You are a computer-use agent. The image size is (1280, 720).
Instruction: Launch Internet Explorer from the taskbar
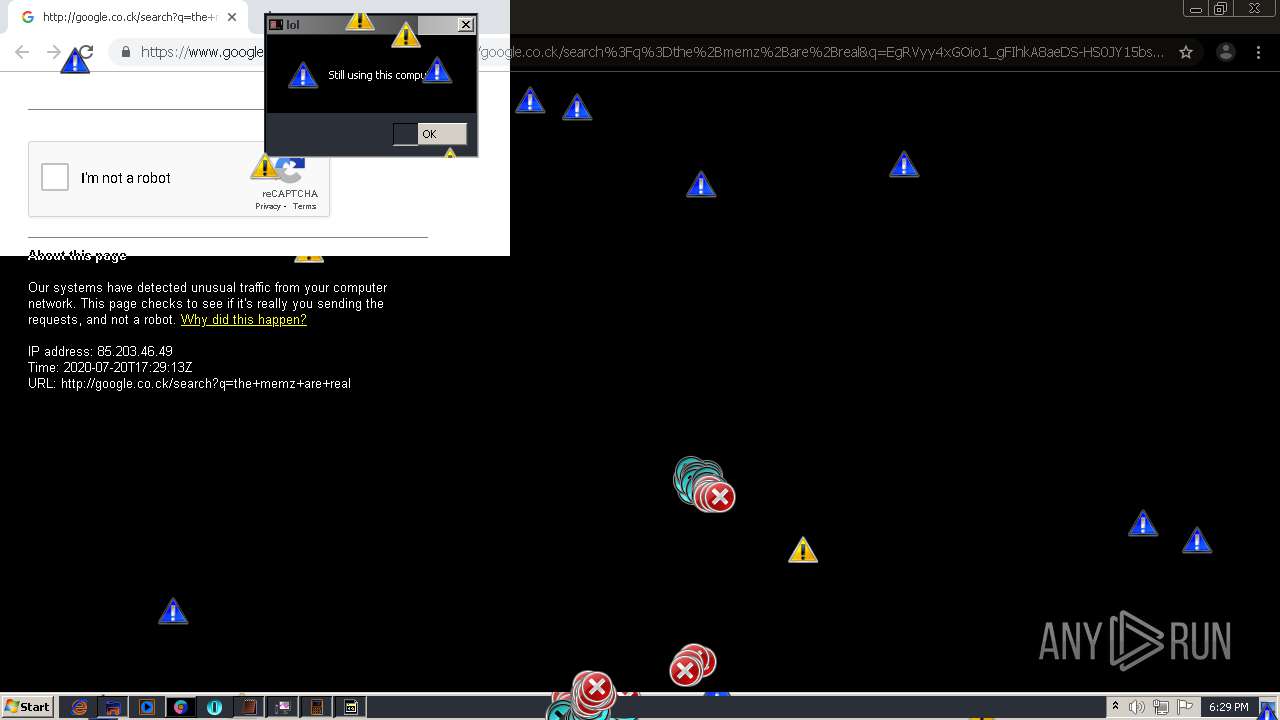click(x=79, y=707)
